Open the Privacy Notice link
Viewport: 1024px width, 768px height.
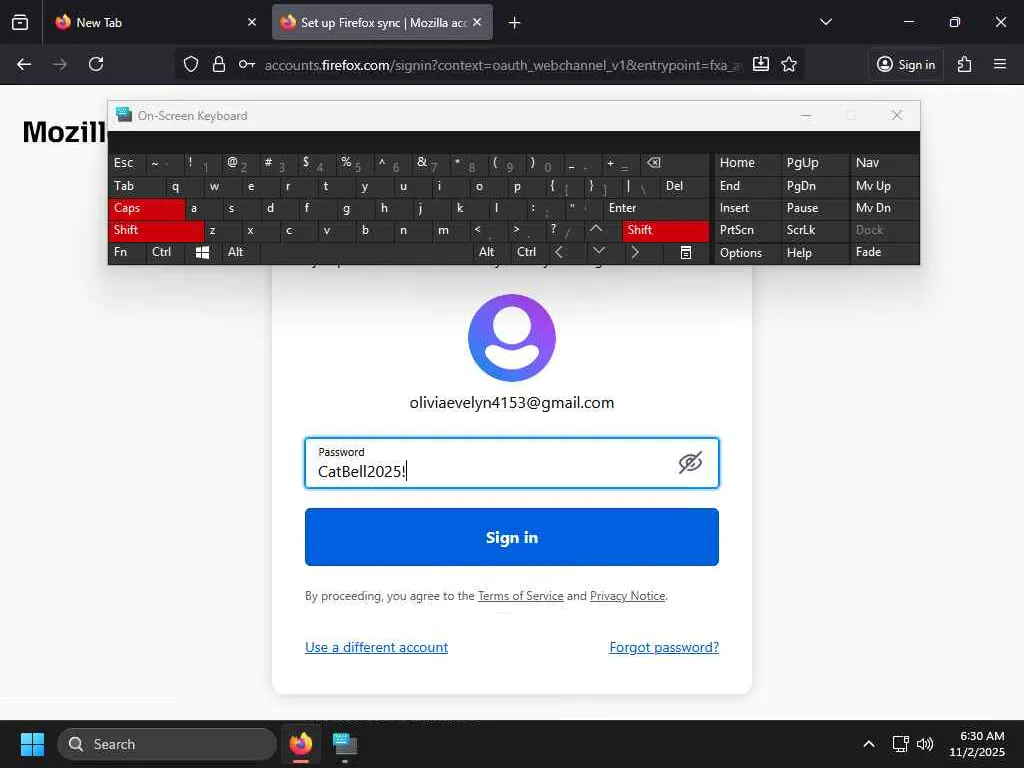(x=628, y=596)
